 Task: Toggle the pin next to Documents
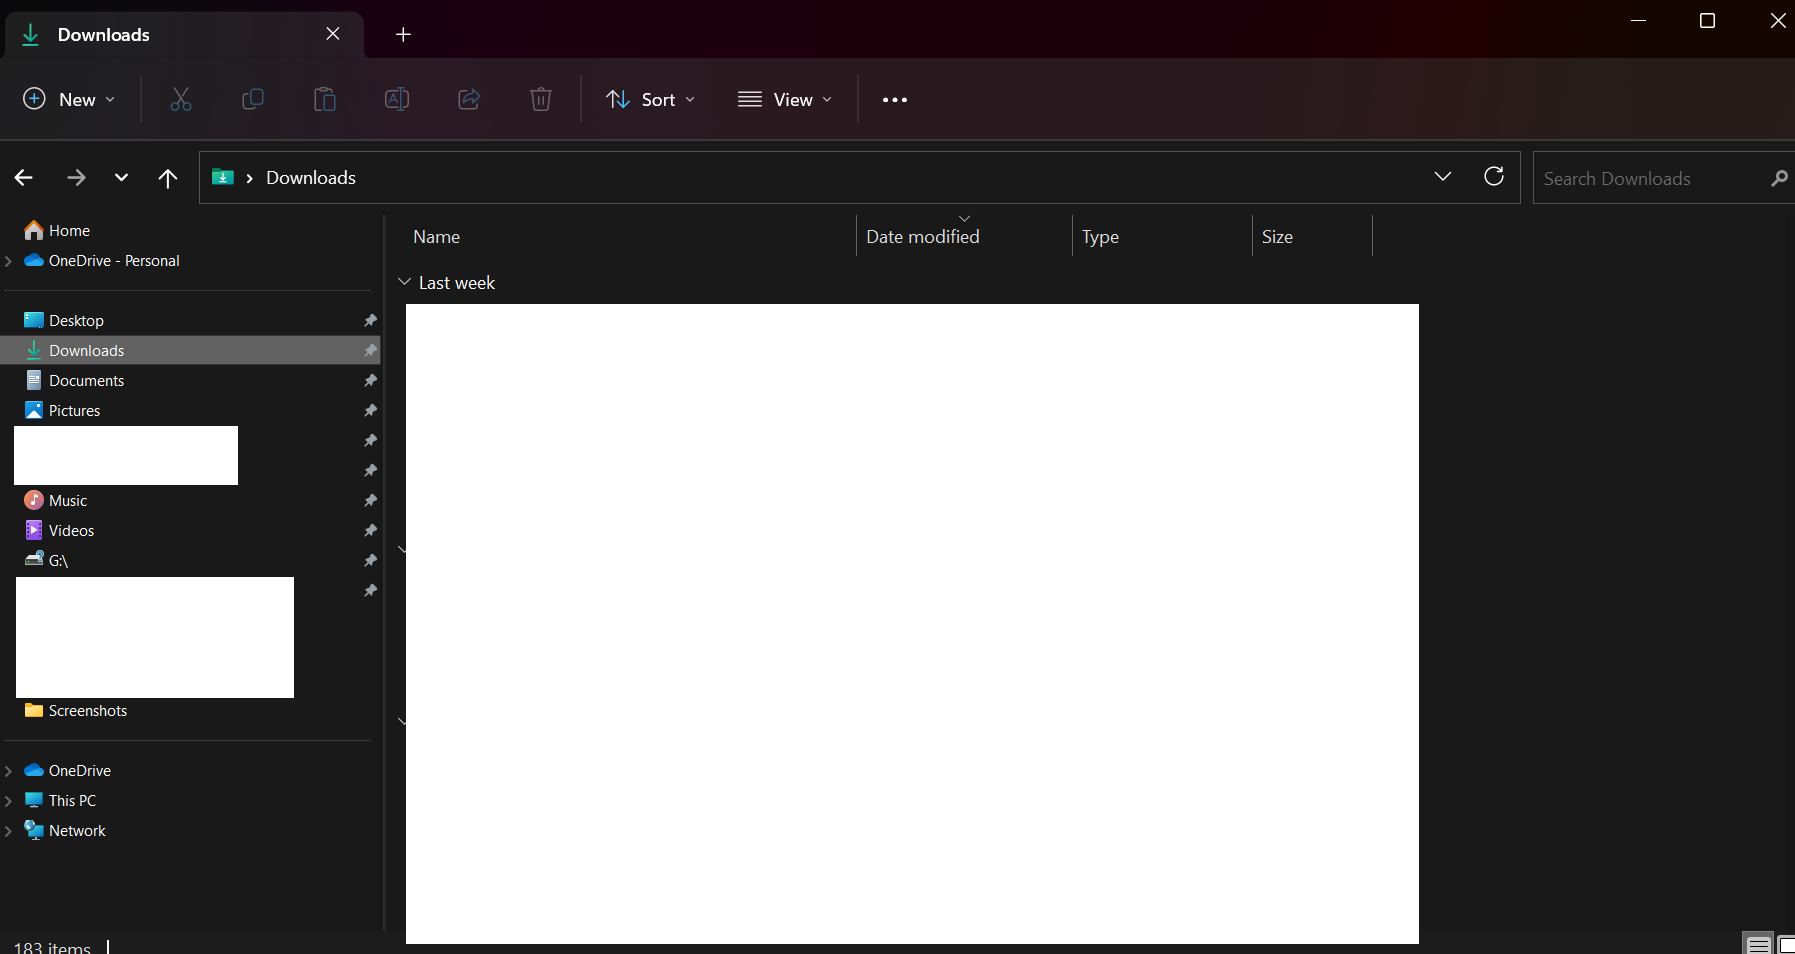pyautogui.click(x=370, y=380)
